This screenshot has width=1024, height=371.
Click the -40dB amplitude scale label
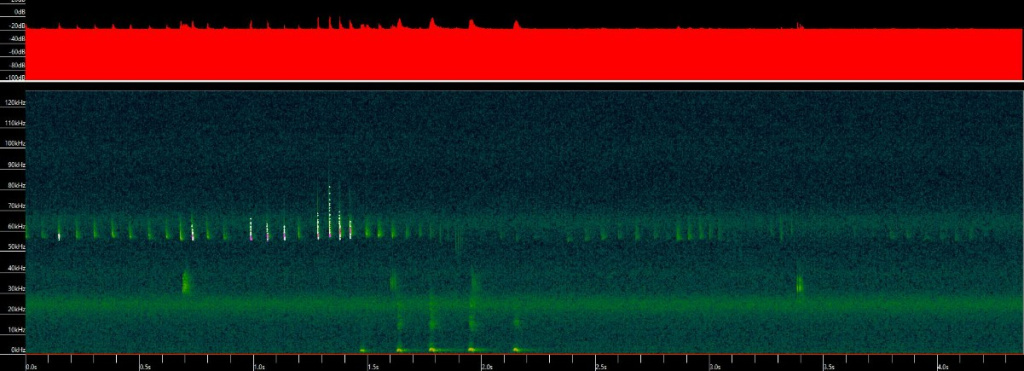click(18, 39)
